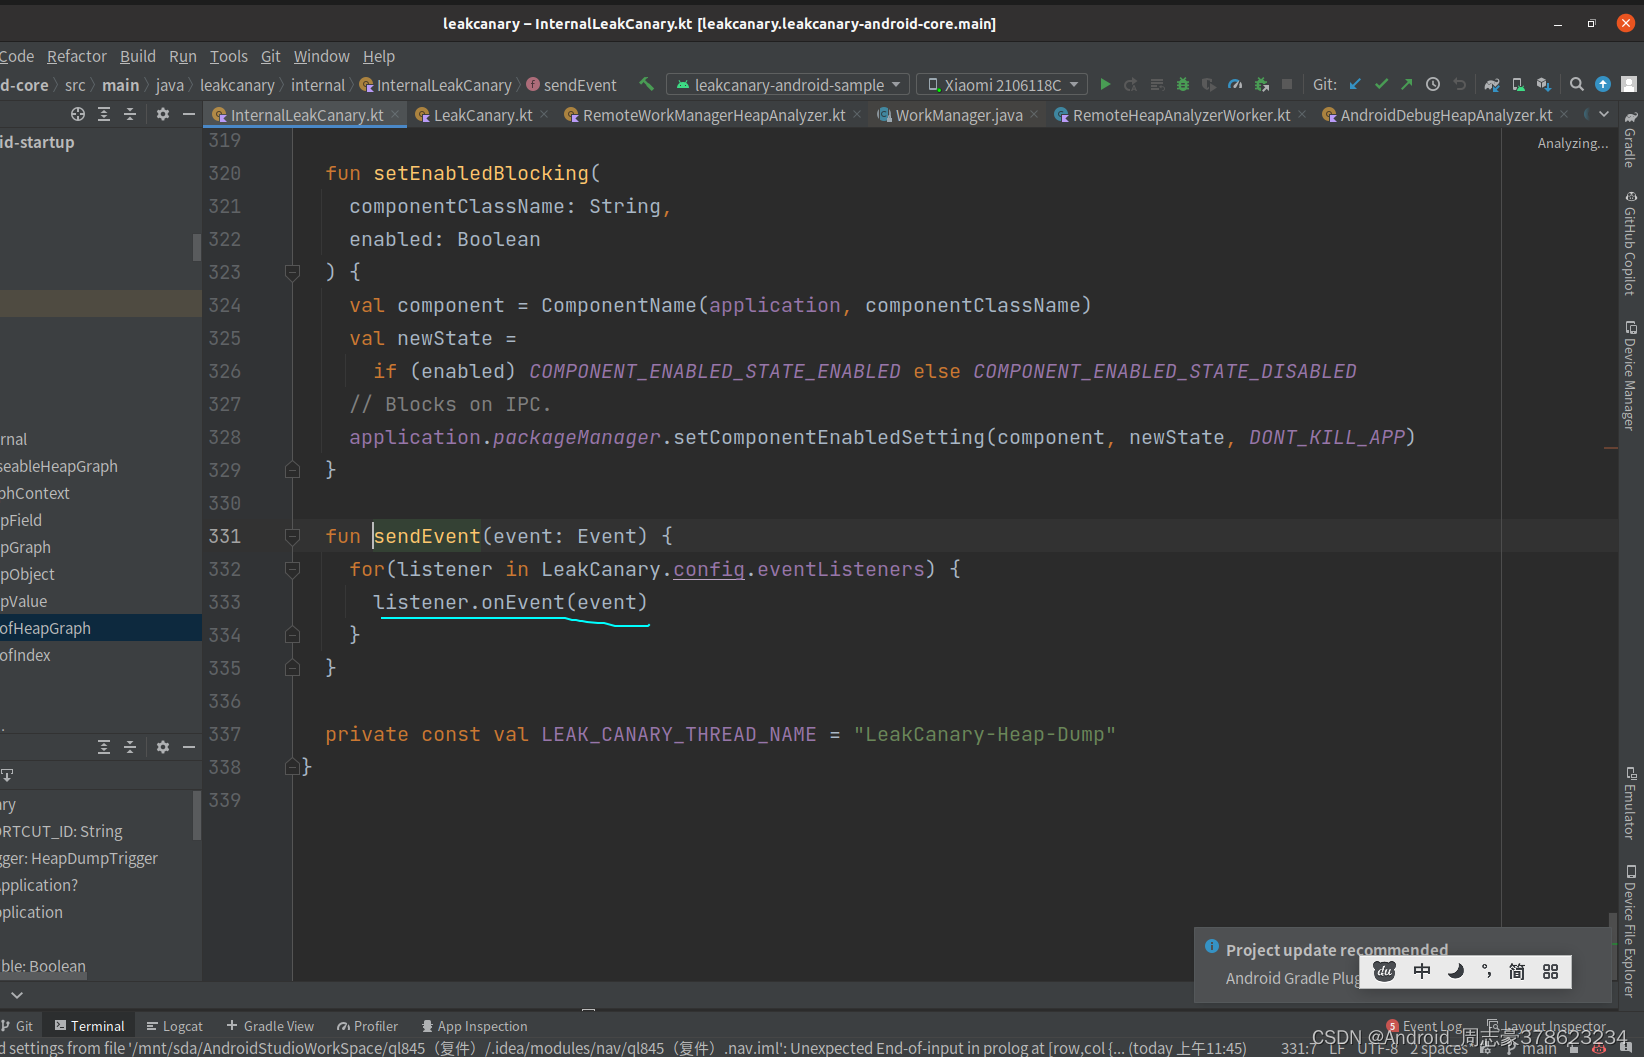
Task: Click fold end marker at line 338
Action: (x=292, y=767)
